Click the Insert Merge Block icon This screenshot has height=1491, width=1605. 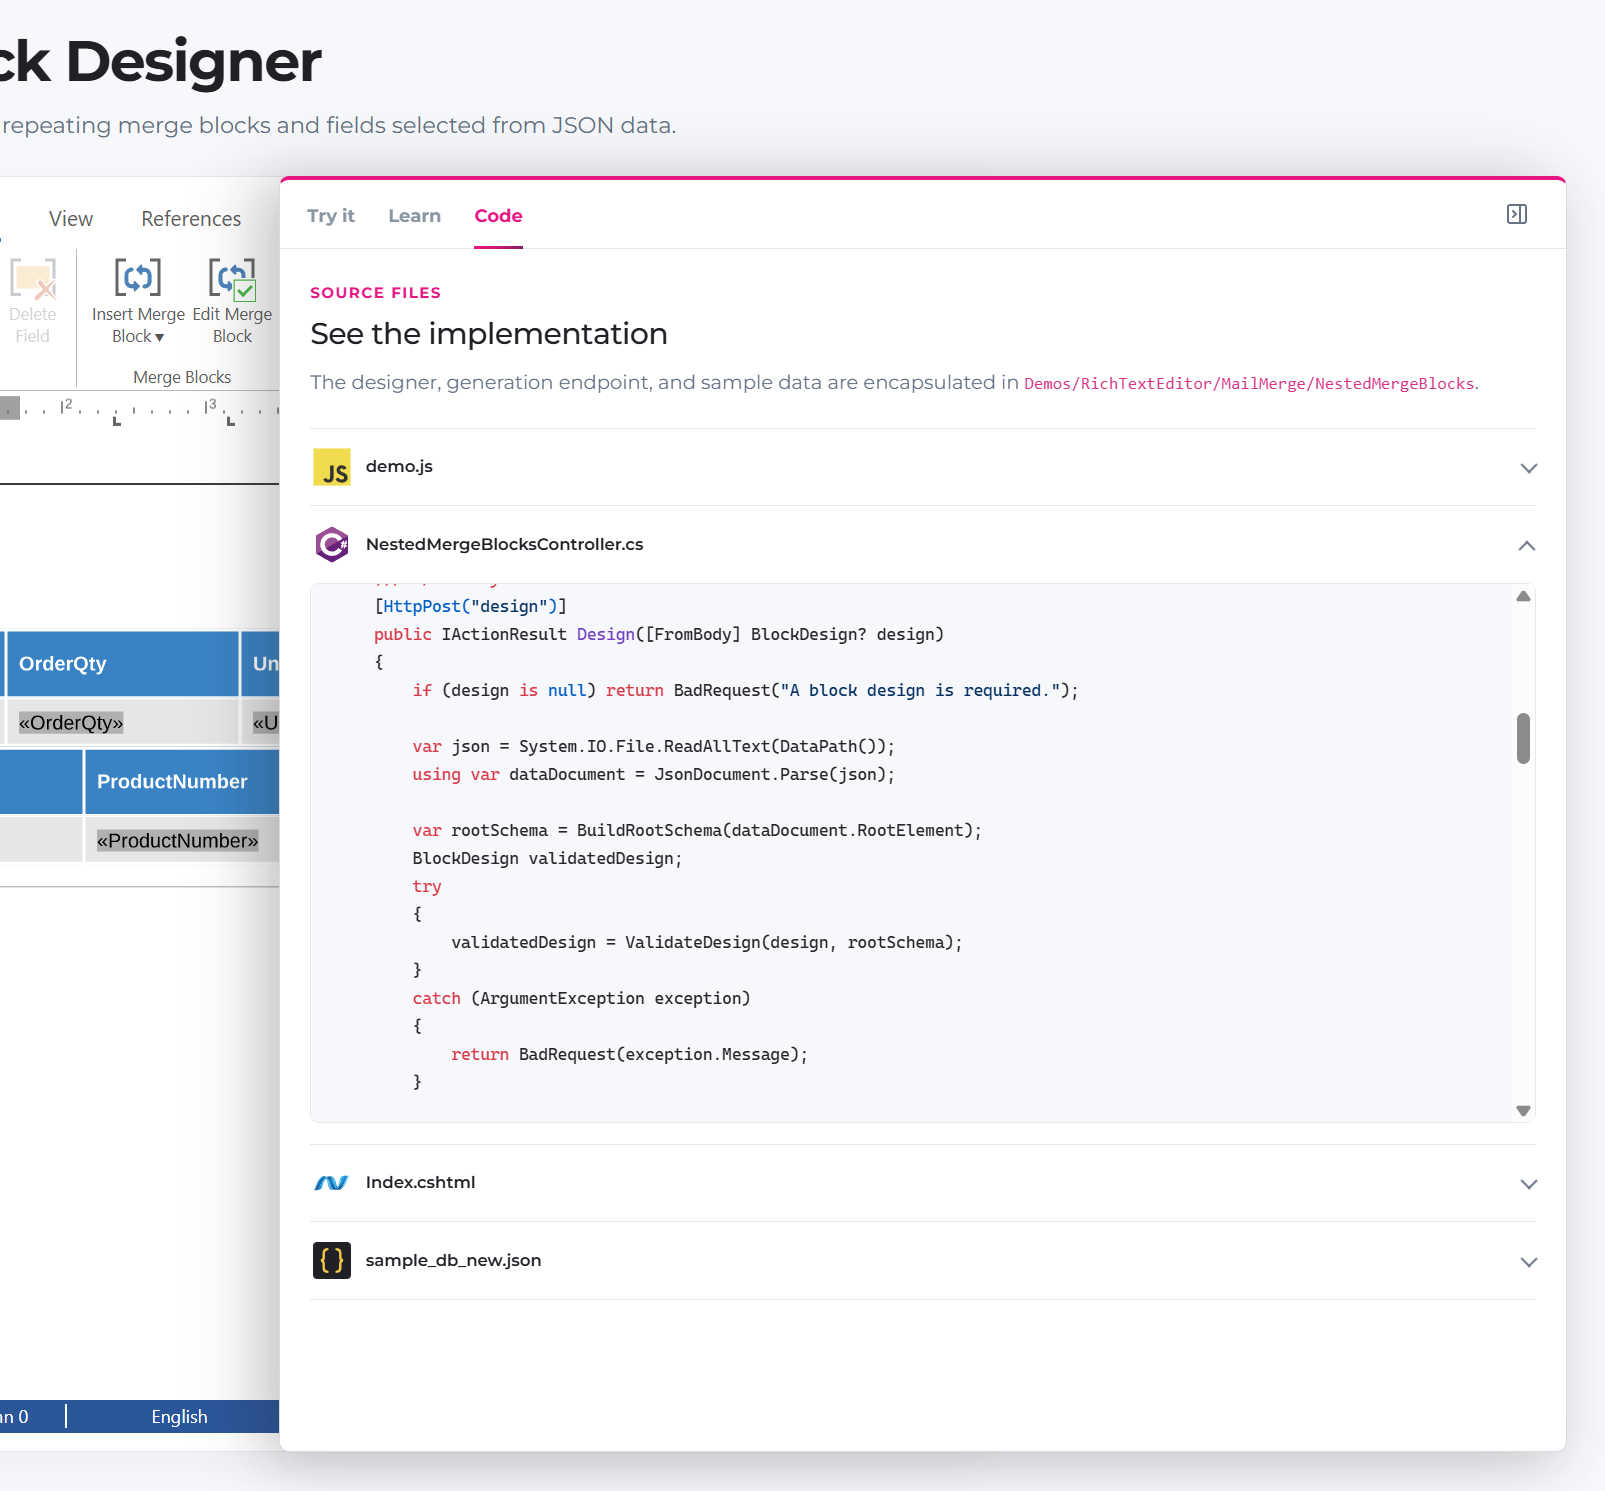(x=137, y=278)
